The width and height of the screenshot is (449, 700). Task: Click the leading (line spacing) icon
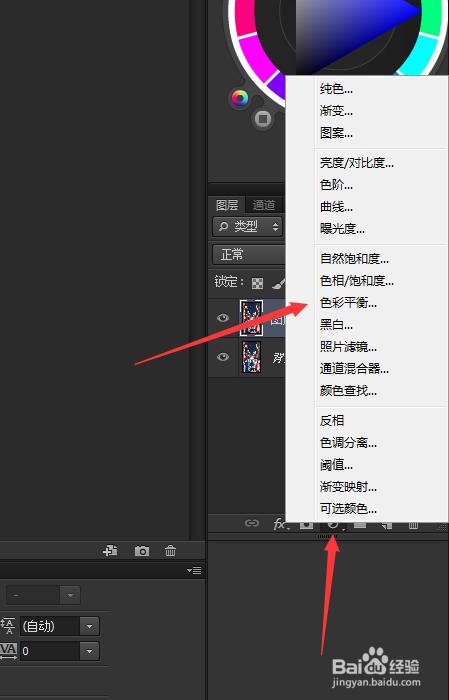click(8, 626)
